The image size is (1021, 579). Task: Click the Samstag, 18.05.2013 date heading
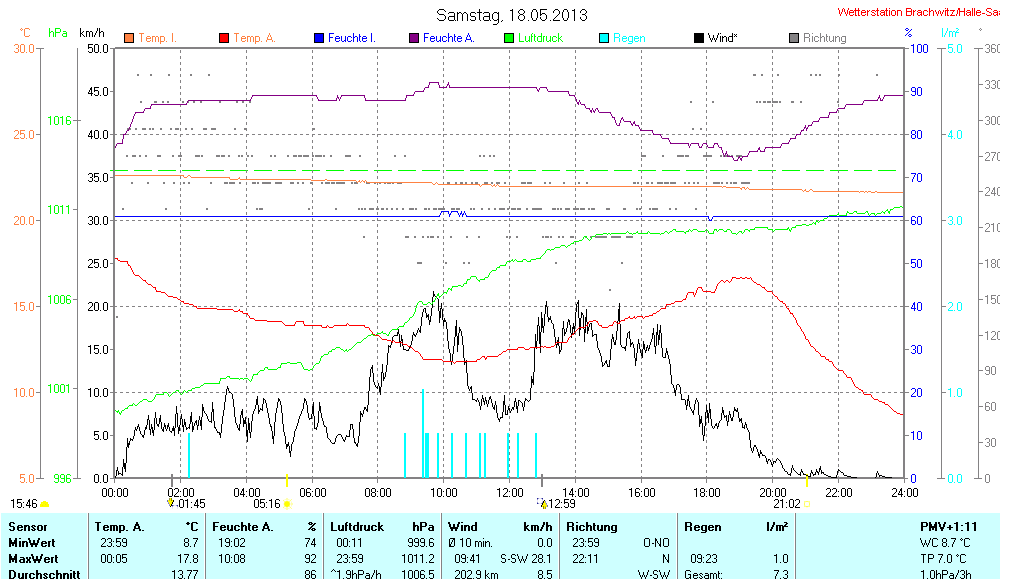point(511,15)
